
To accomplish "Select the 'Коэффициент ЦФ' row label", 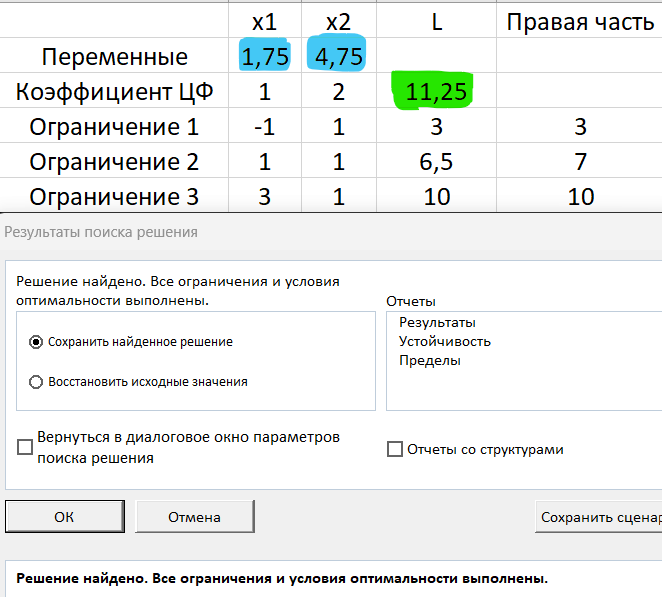I will 114,91.
